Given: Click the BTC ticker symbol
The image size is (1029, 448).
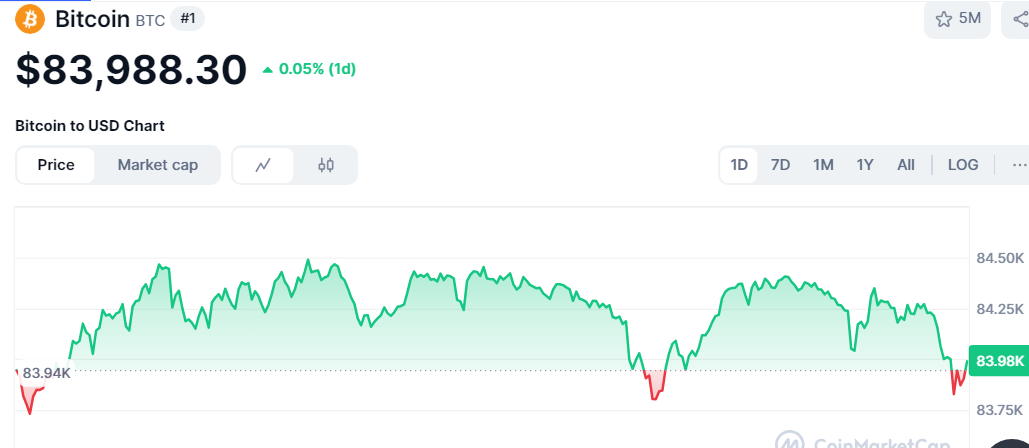Looking at the screenshot, I should [x=149, y=19].
